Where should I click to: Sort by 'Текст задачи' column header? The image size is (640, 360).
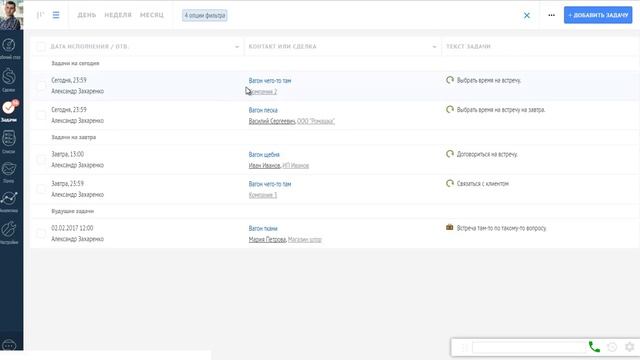468,47
